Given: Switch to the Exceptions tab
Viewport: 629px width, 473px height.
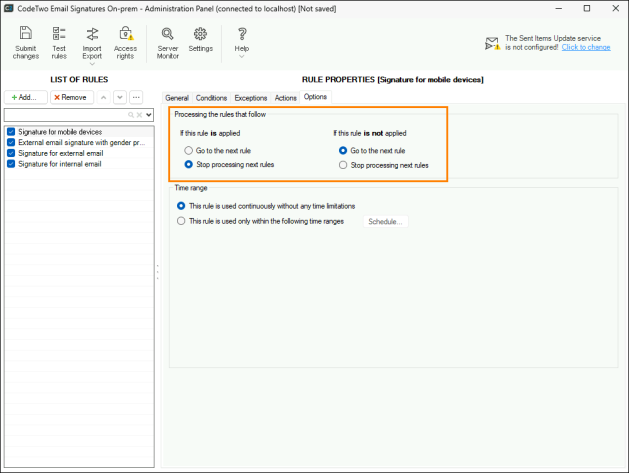Looking at the screenshot, I should (251, 98).
